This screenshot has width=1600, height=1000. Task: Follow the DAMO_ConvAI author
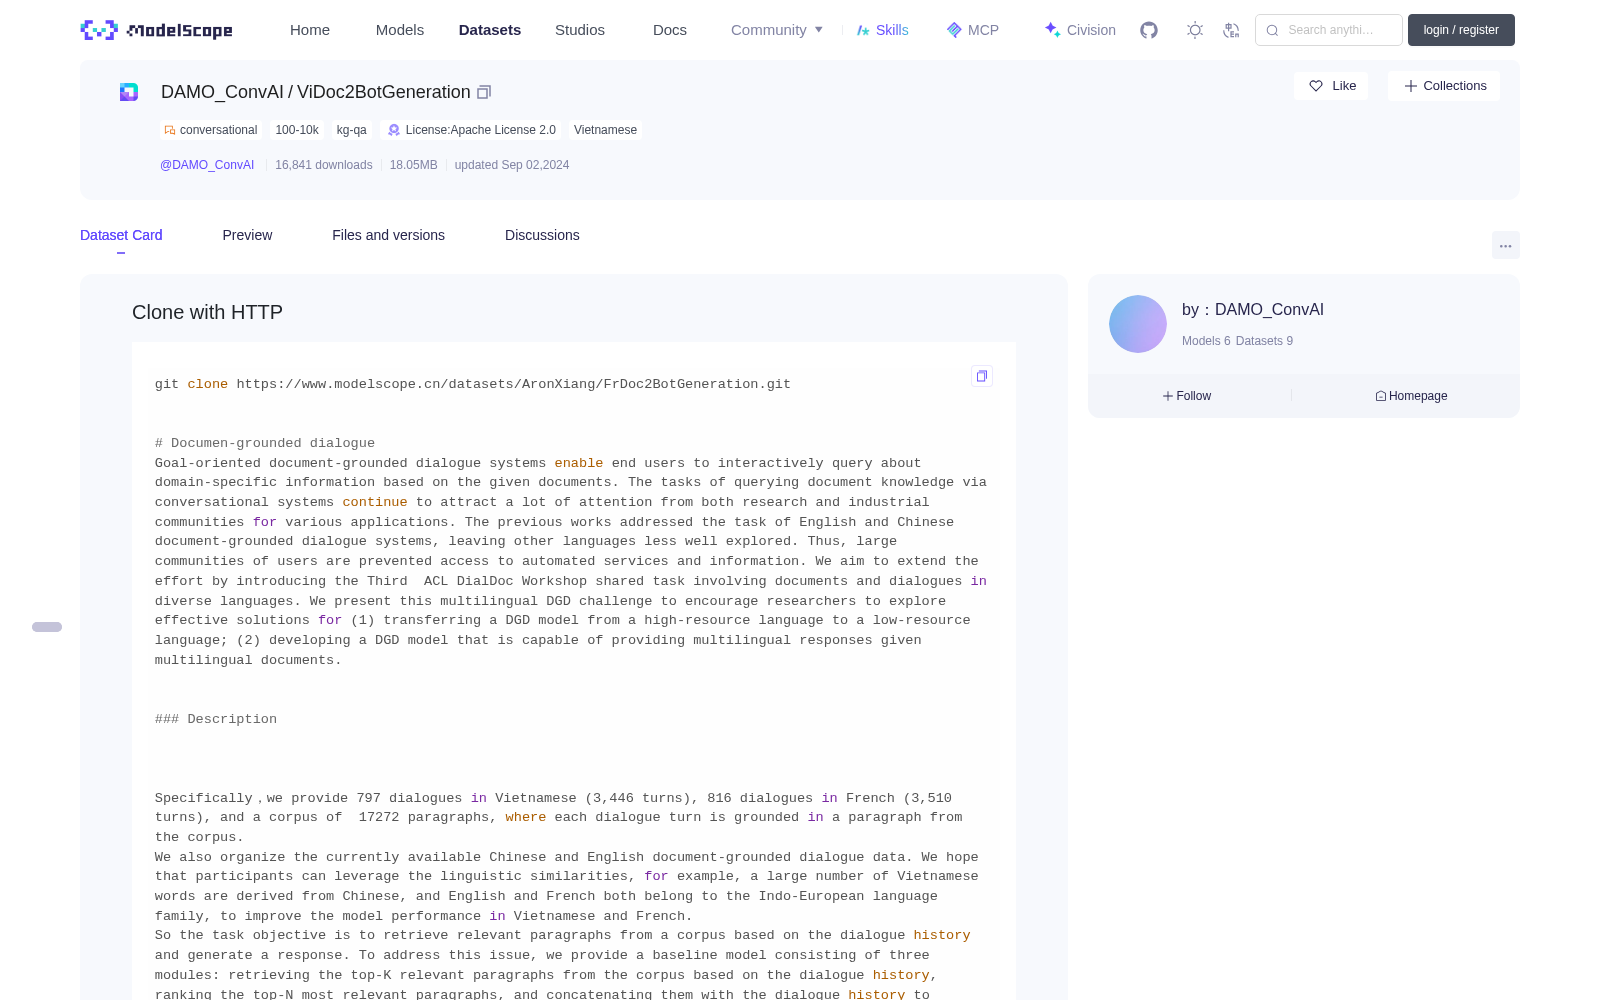[x=1187, y=396]
